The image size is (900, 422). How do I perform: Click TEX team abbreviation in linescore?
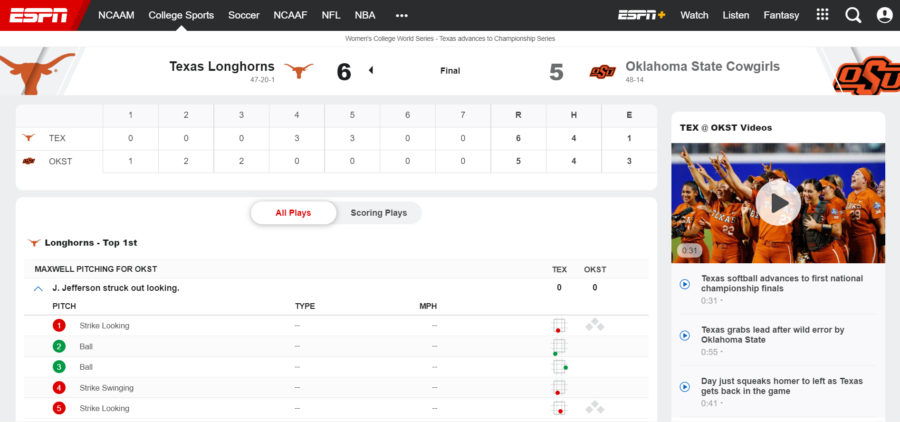point(57,138)
